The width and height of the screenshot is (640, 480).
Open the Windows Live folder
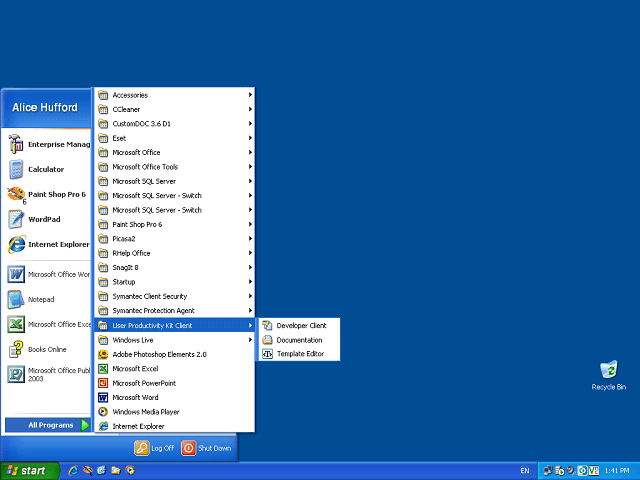pos(174,340)
